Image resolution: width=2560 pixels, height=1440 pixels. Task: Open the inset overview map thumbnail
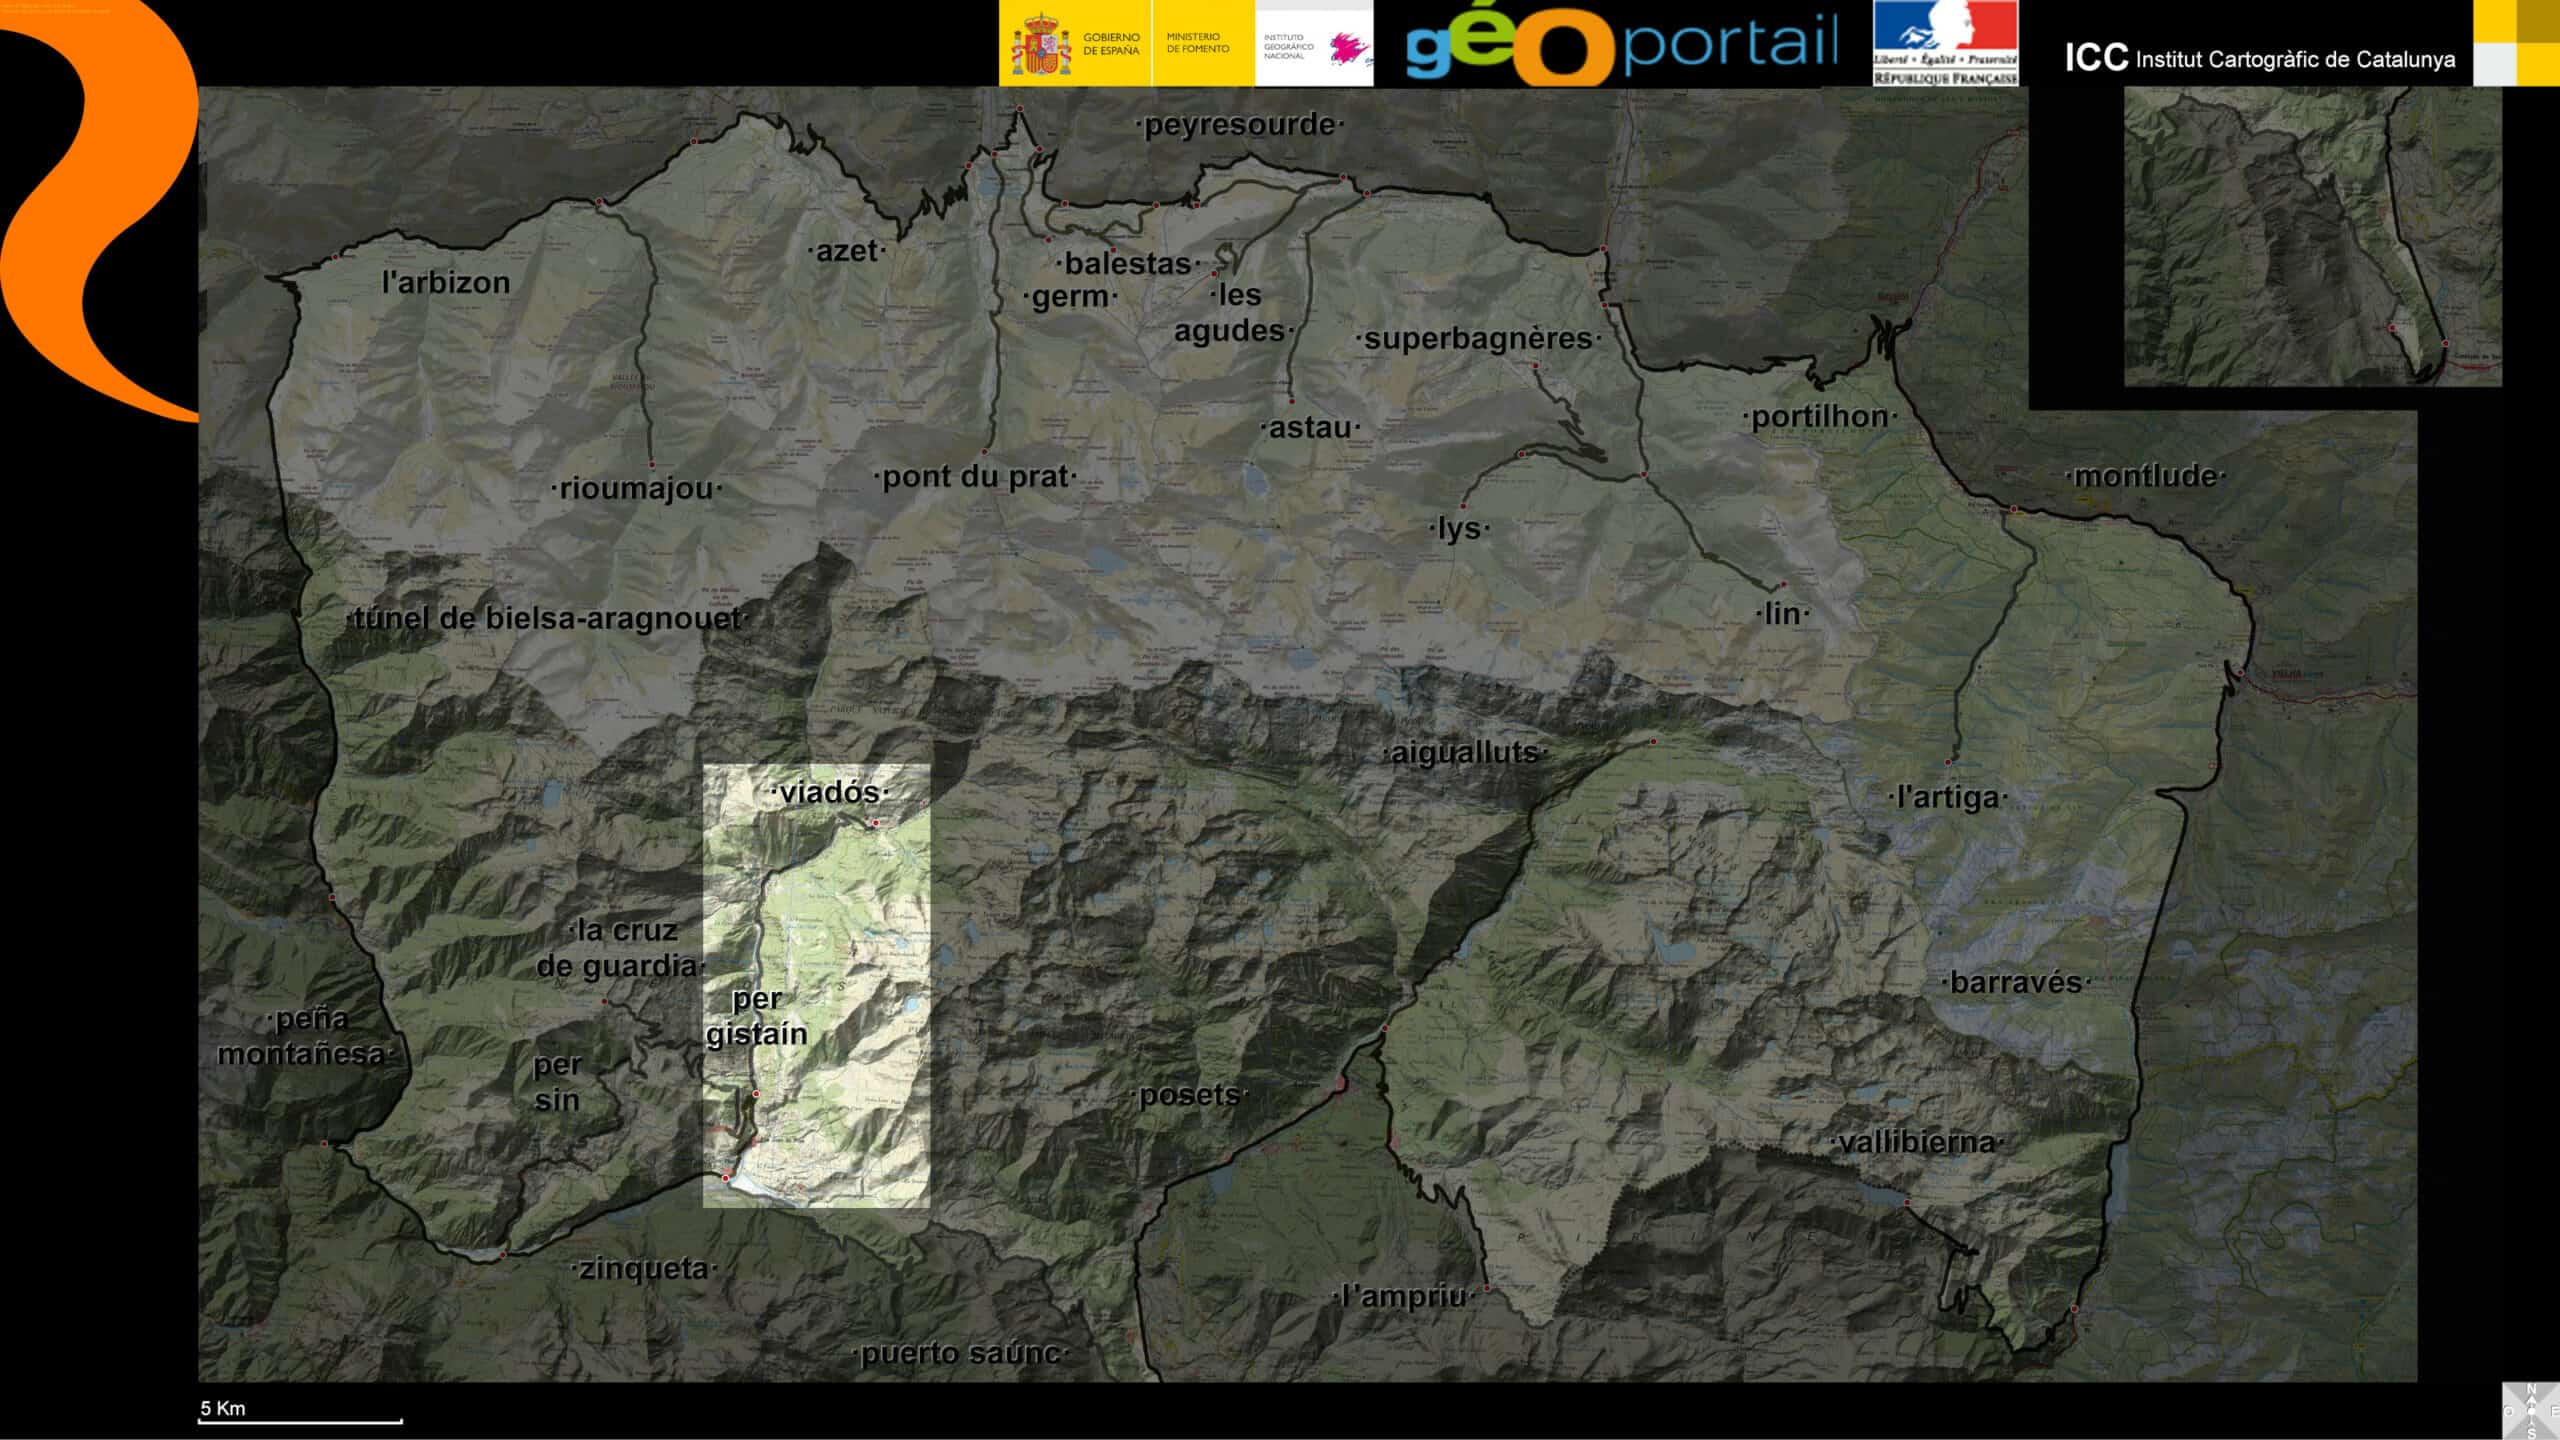2312,236
